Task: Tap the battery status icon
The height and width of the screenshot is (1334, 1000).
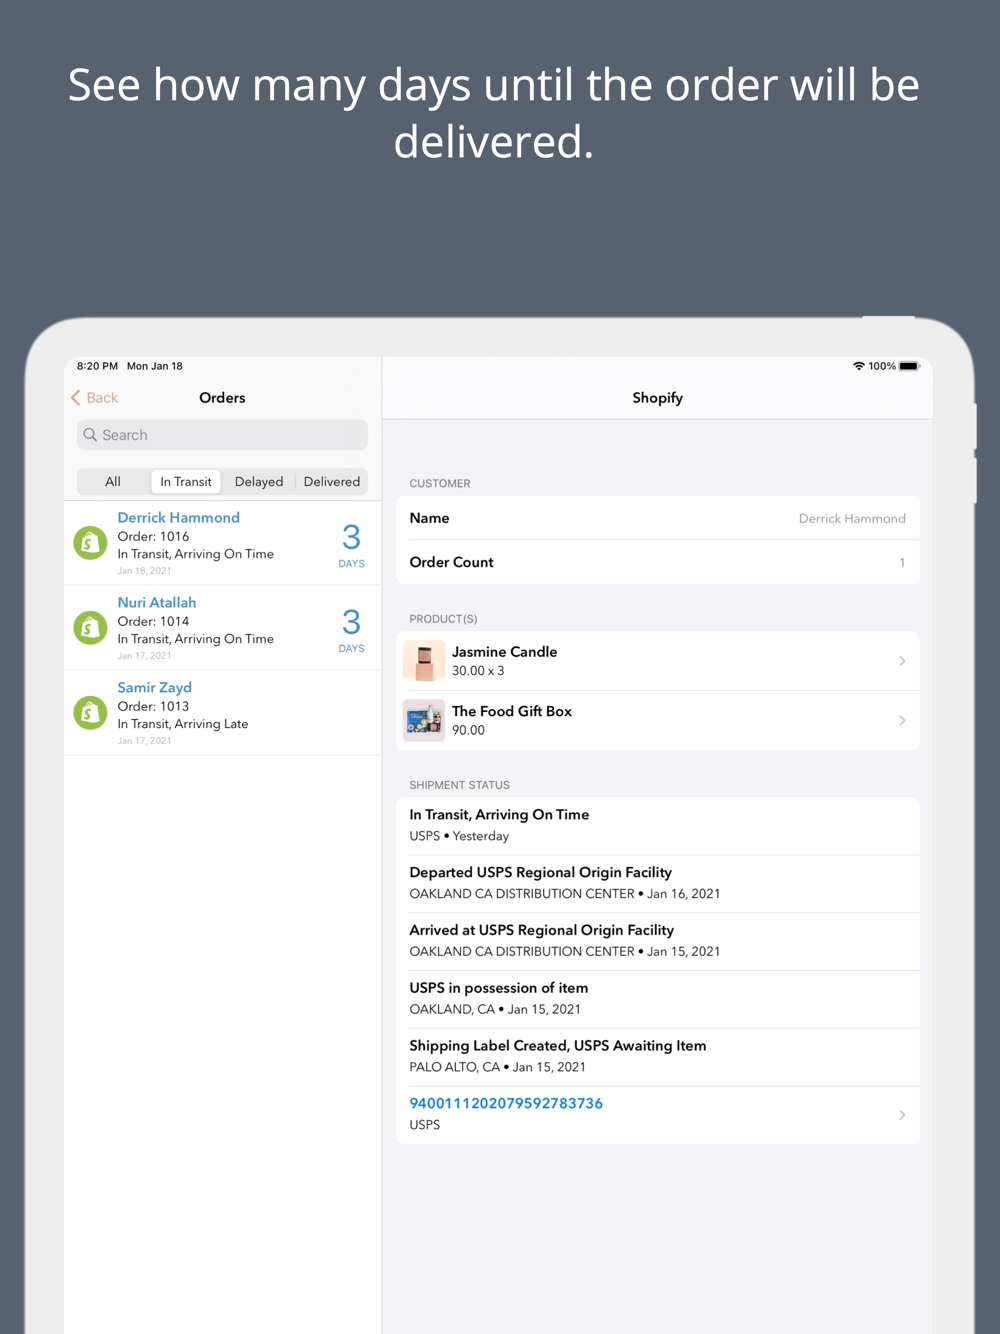Action: 909,366
